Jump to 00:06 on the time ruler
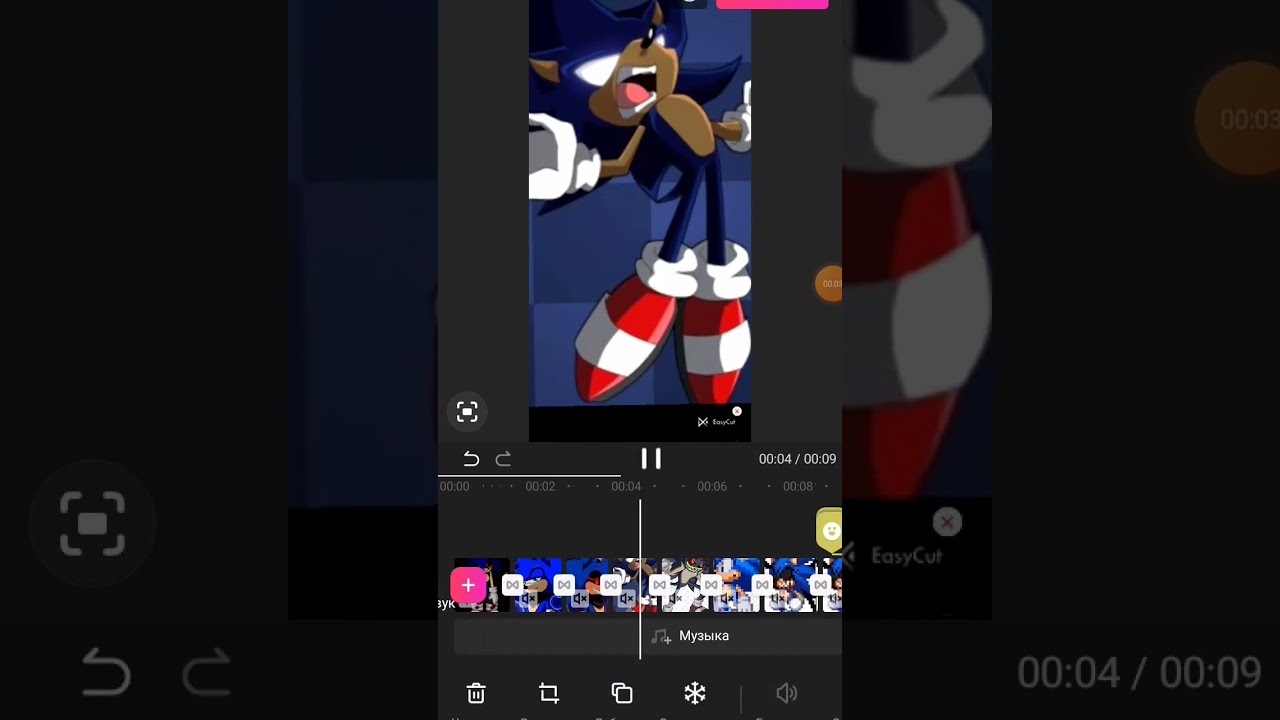The width and height of the screenshot is (1280, 720). (x=712, y=487)
